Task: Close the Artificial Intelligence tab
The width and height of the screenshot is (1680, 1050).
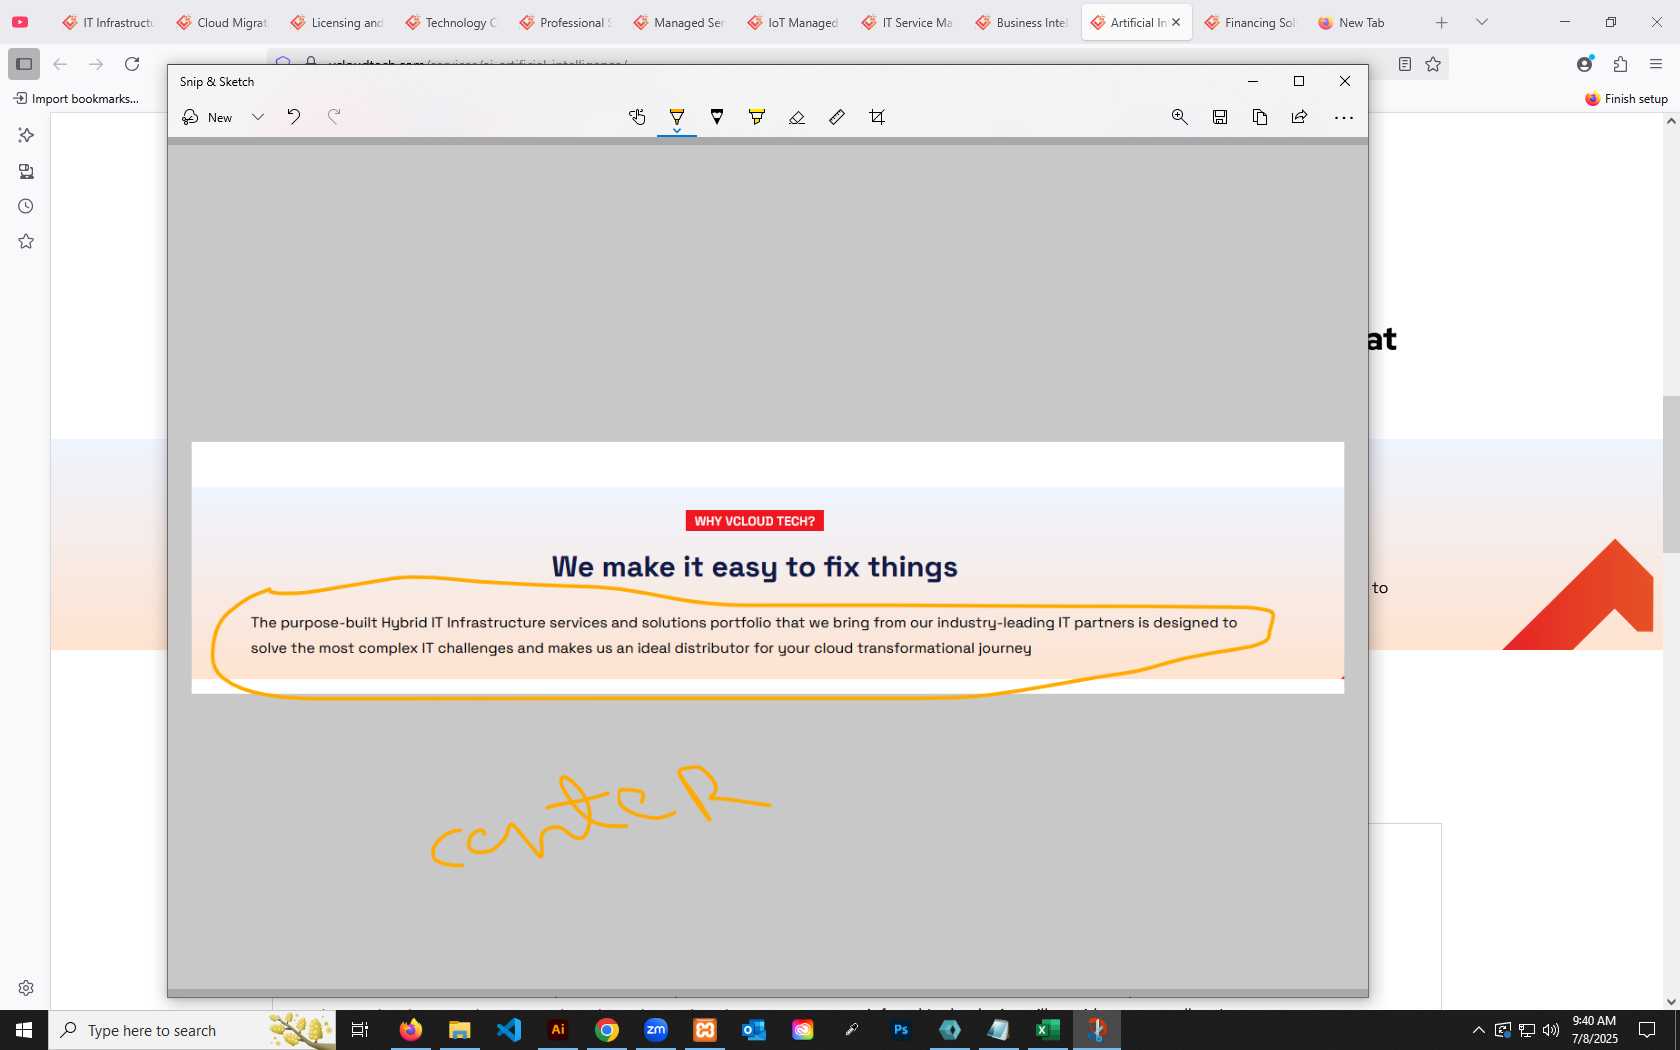Action: point(1176,22)
